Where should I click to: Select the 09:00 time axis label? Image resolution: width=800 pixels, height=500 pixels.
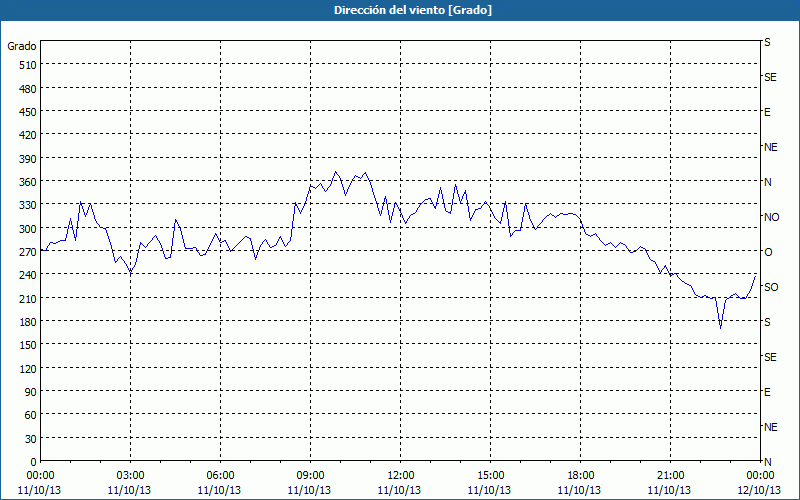point(310,476)
